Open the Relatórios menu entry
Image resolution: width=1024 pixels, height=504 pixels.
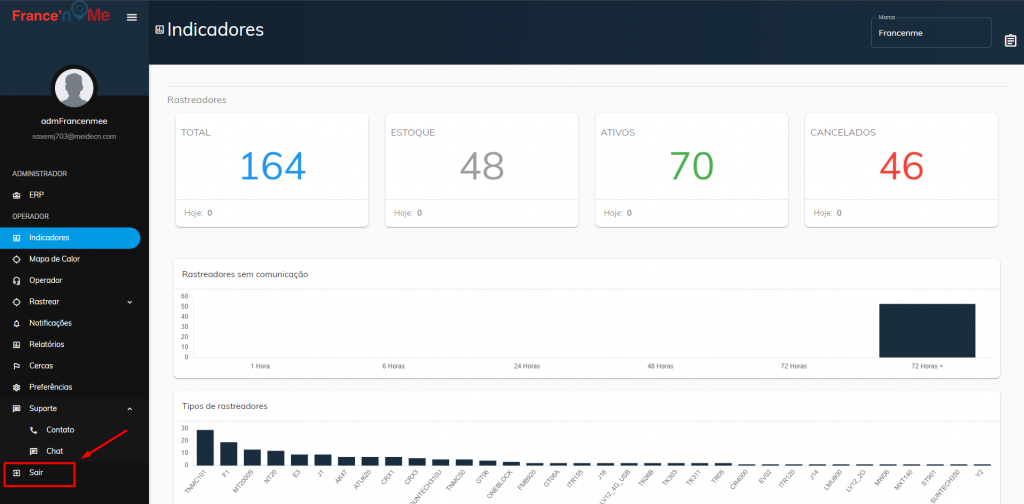click(x=70, y=345)
